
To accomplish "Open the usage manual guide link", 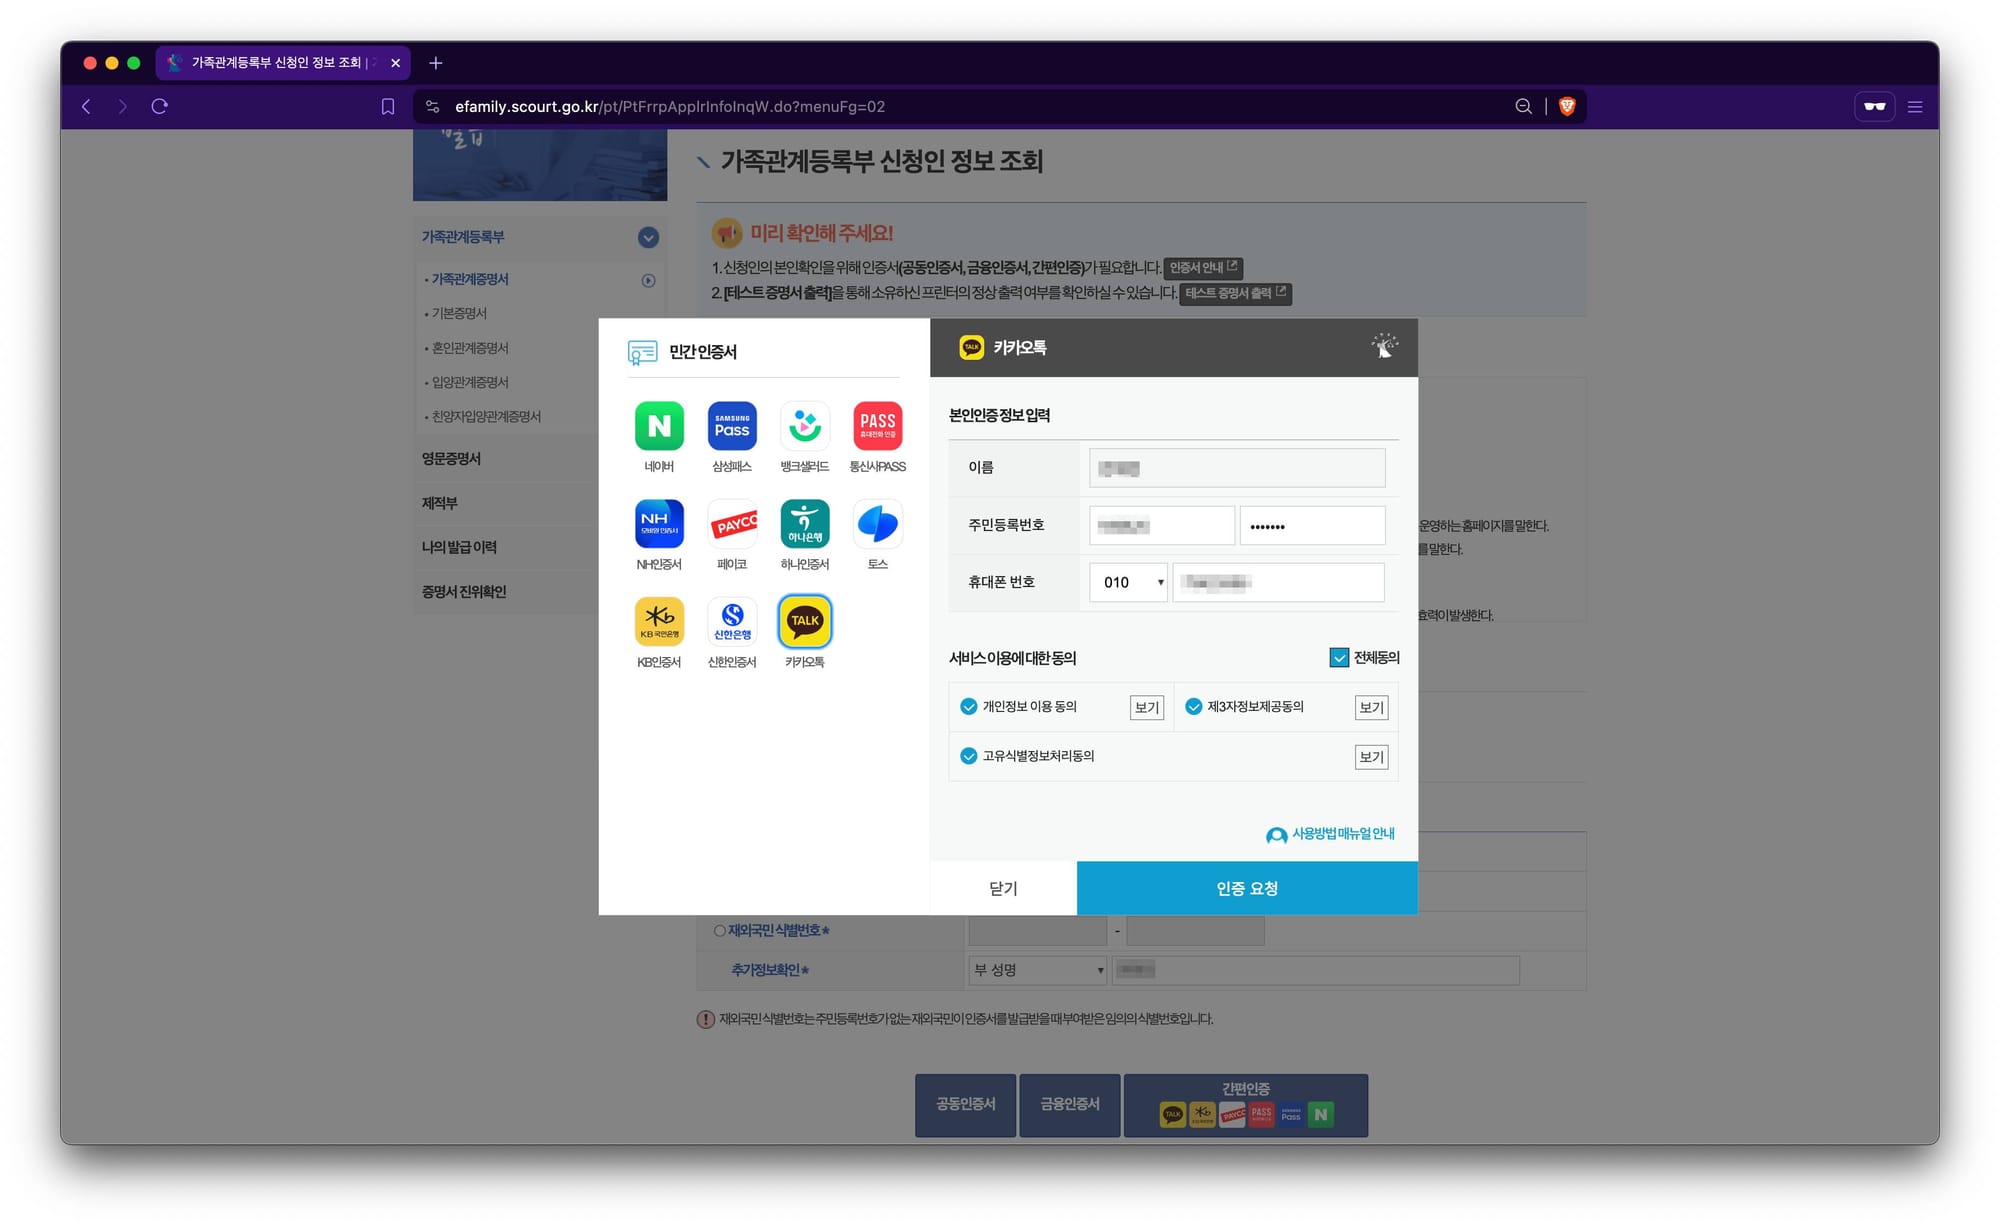I will 1330,834.
